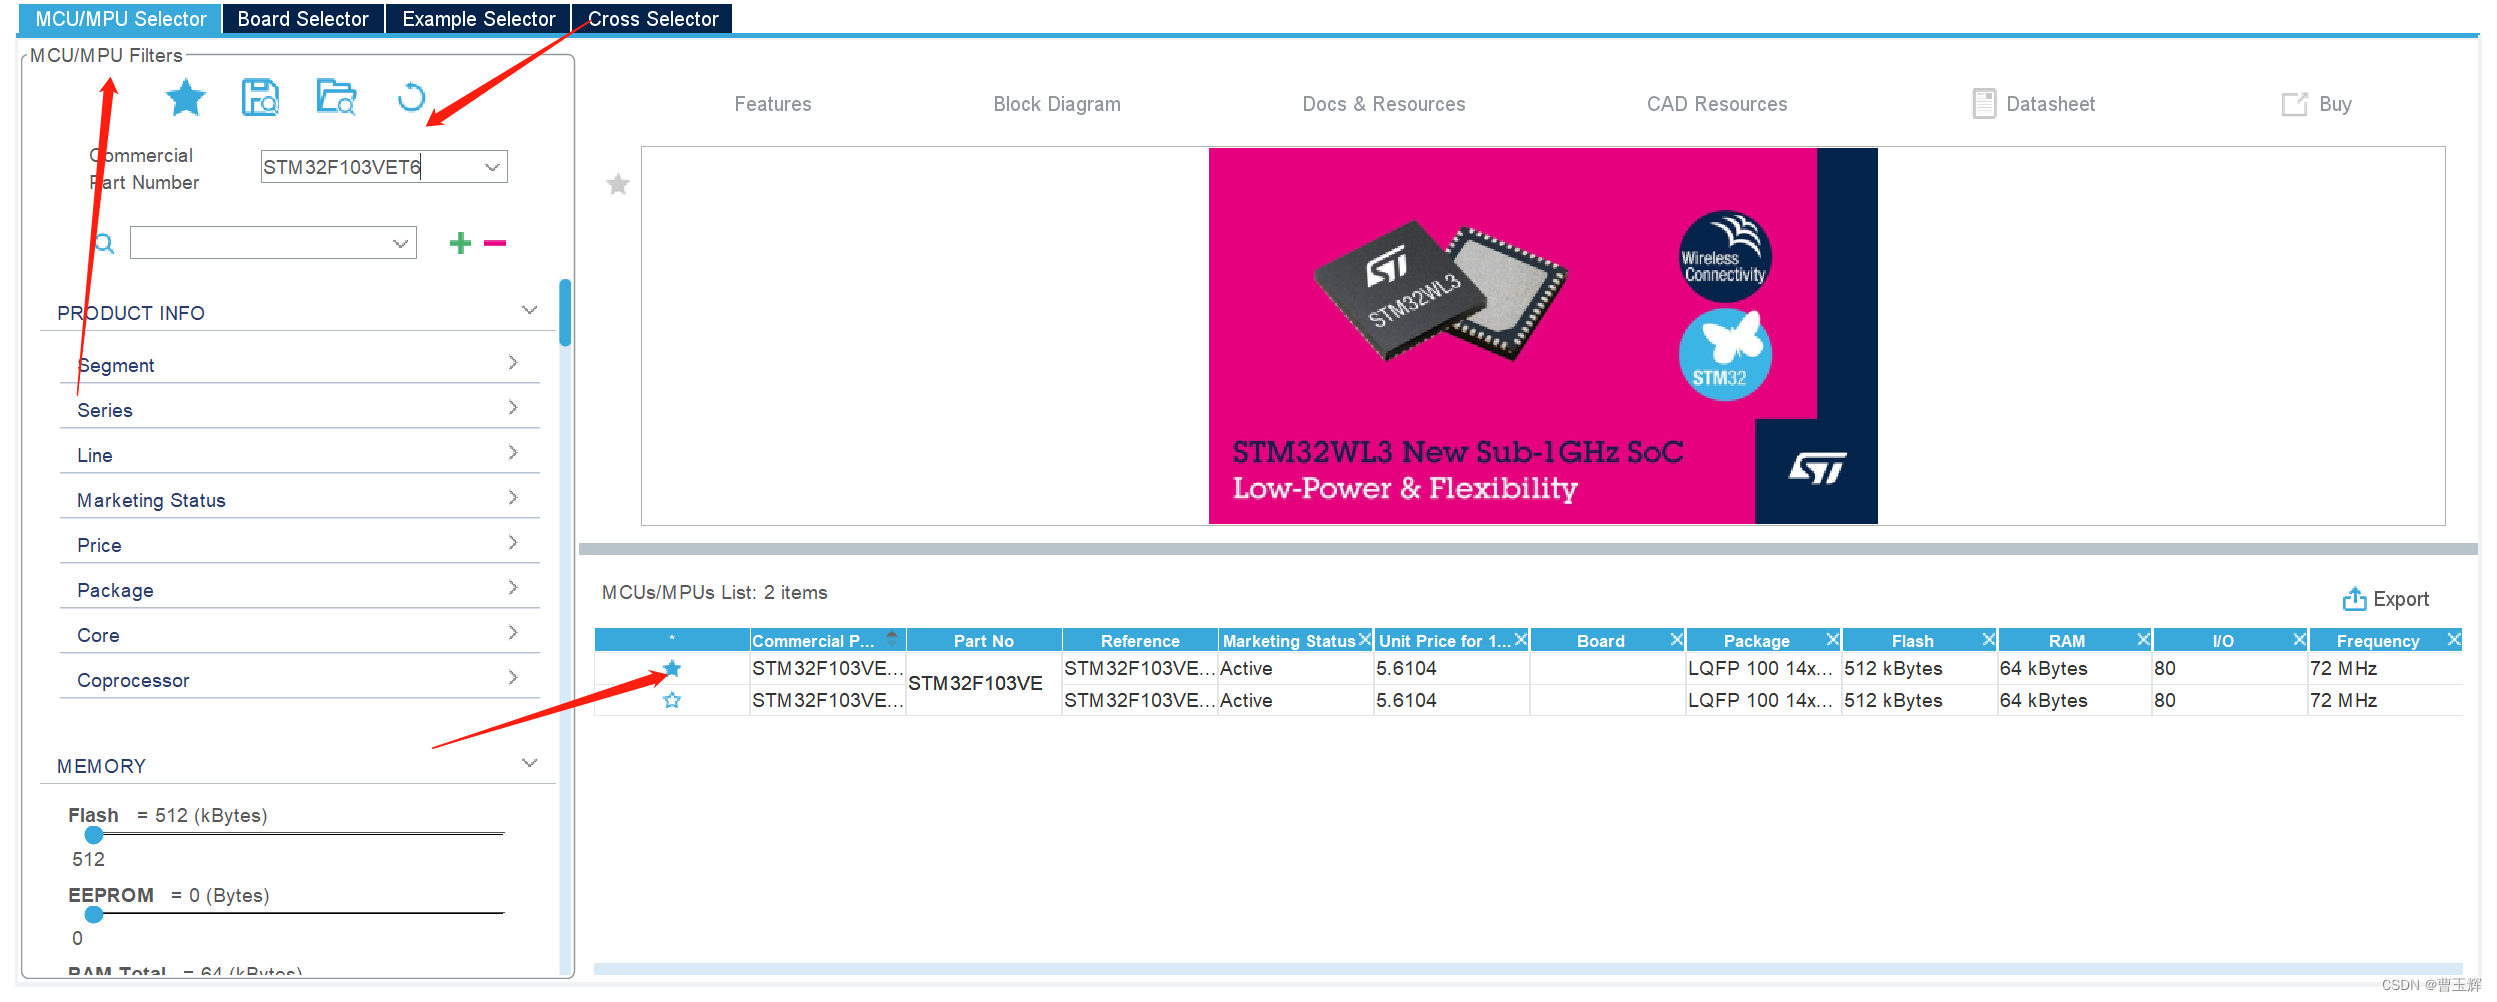Viewport: 2497px width, 1002px height.
Task: Switch to the Example Selector tab
Action: tap(478, 19)
